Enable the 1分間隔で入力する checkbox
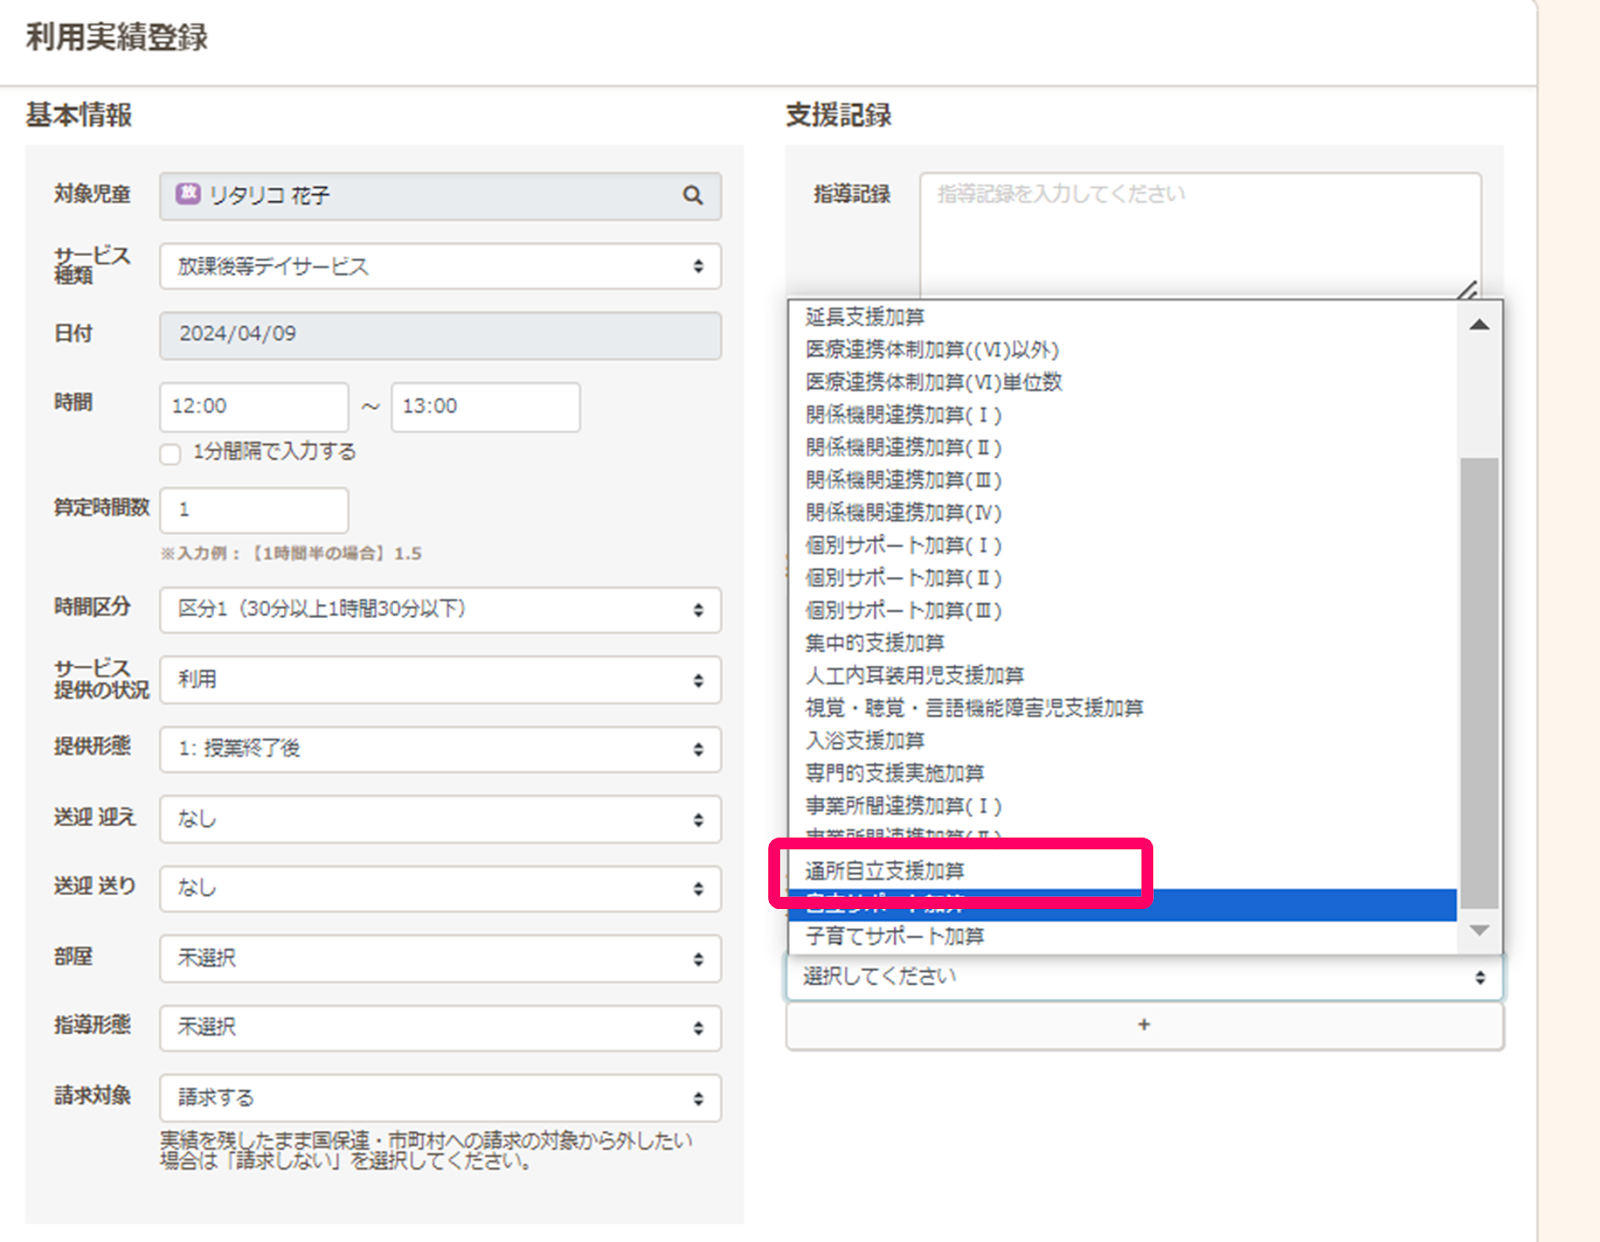 point(171,454)
